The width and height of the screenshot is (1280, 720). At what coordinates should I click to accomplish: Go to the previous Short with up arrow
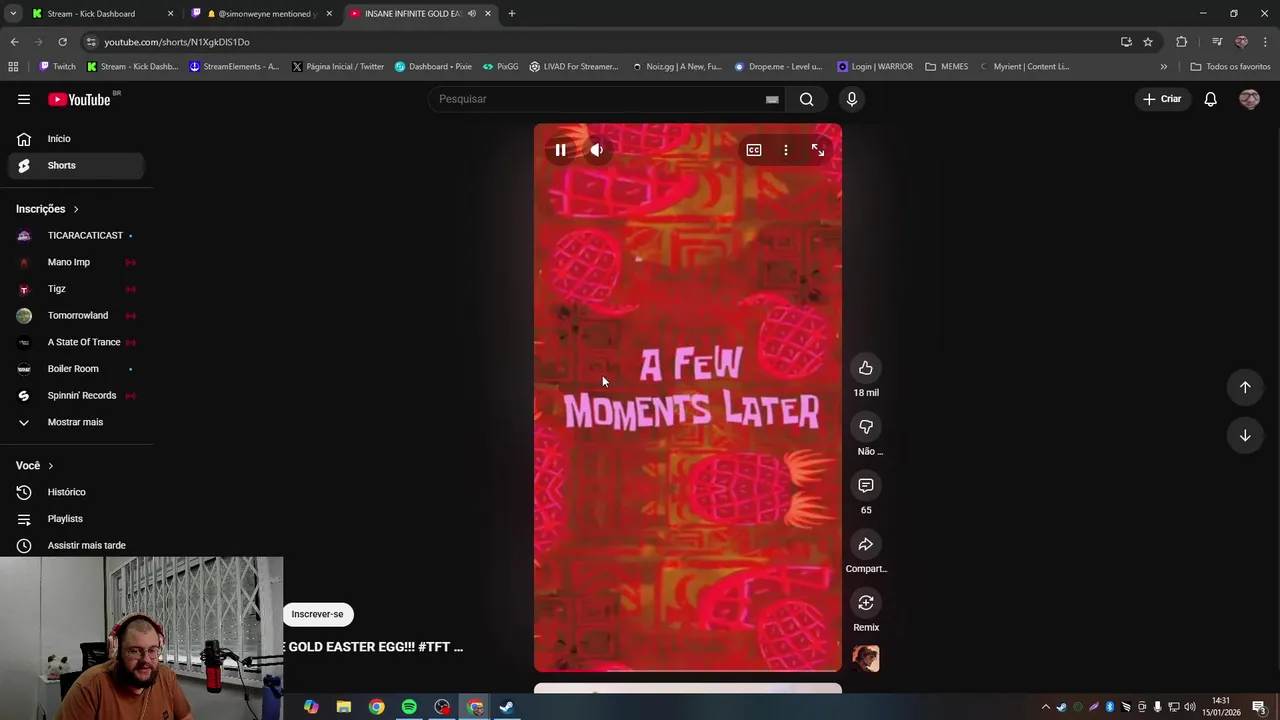click(1245, 387)
